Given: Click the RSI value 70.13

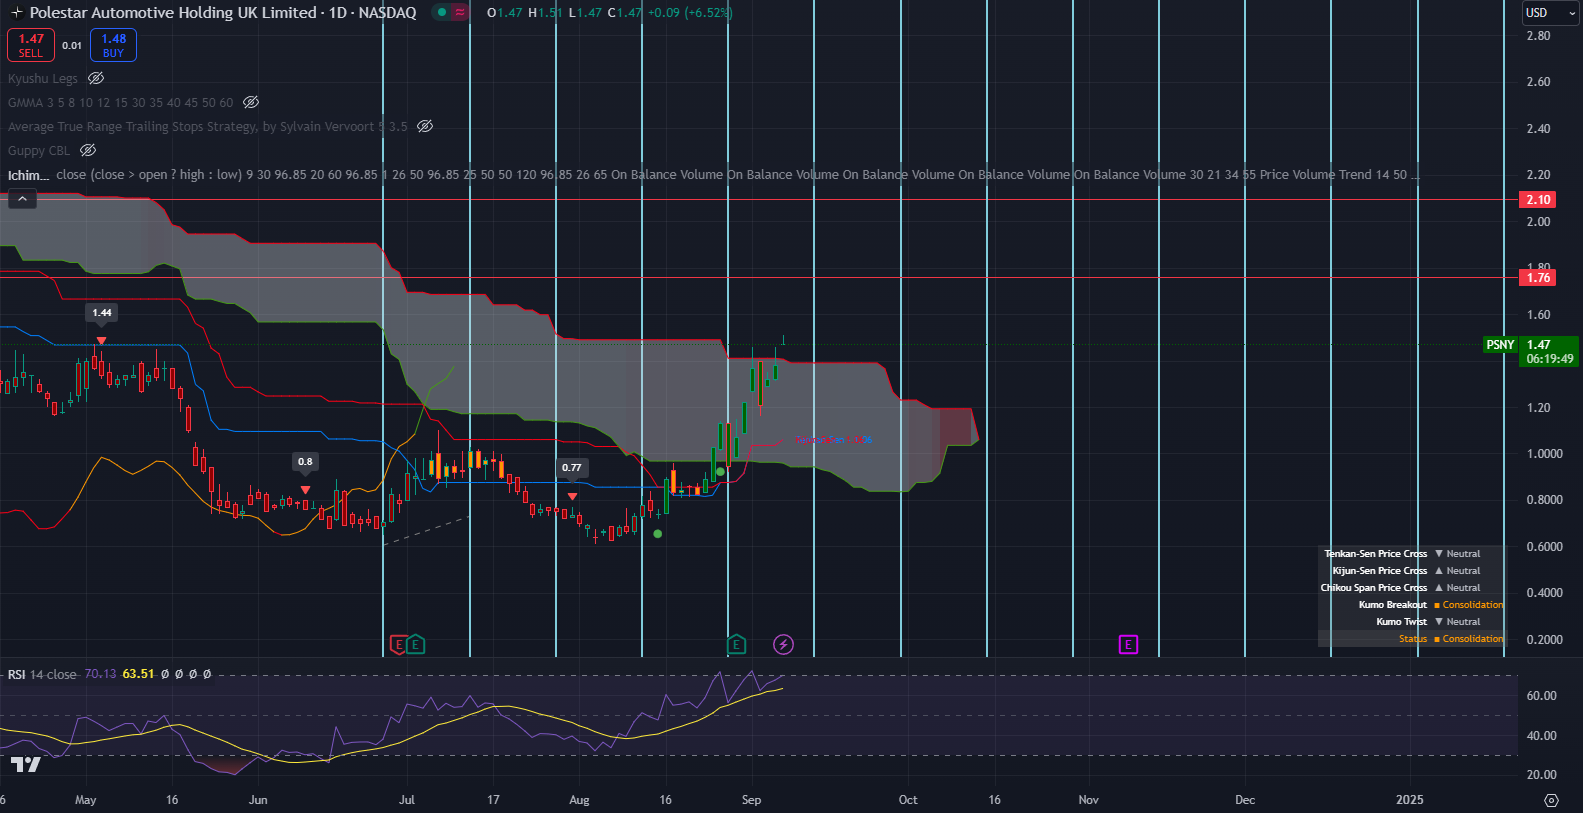Looking at the screenshot, I should pos(100,674).
